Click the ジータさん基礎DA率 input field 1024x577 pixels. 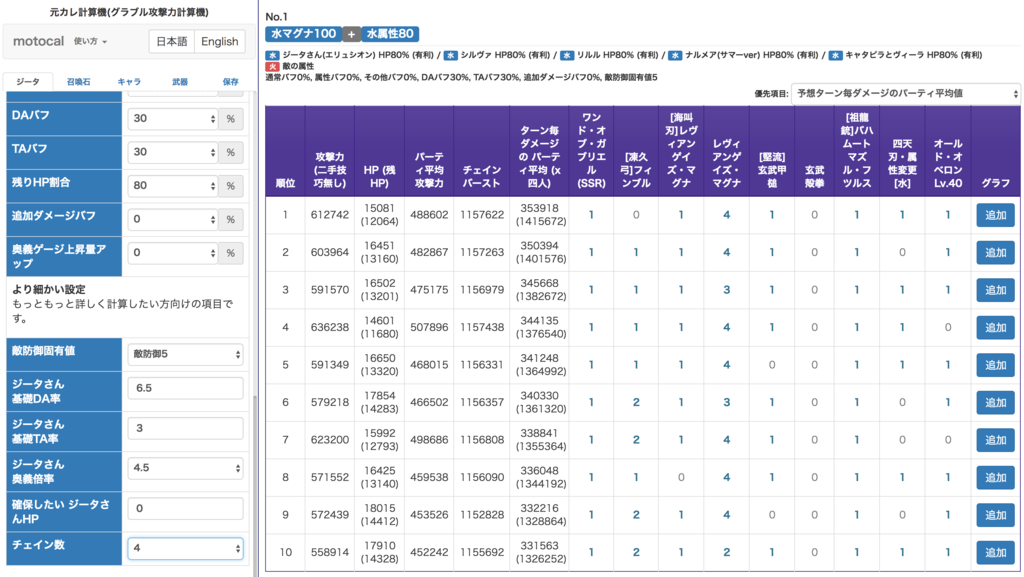click(x=185, y=388)
